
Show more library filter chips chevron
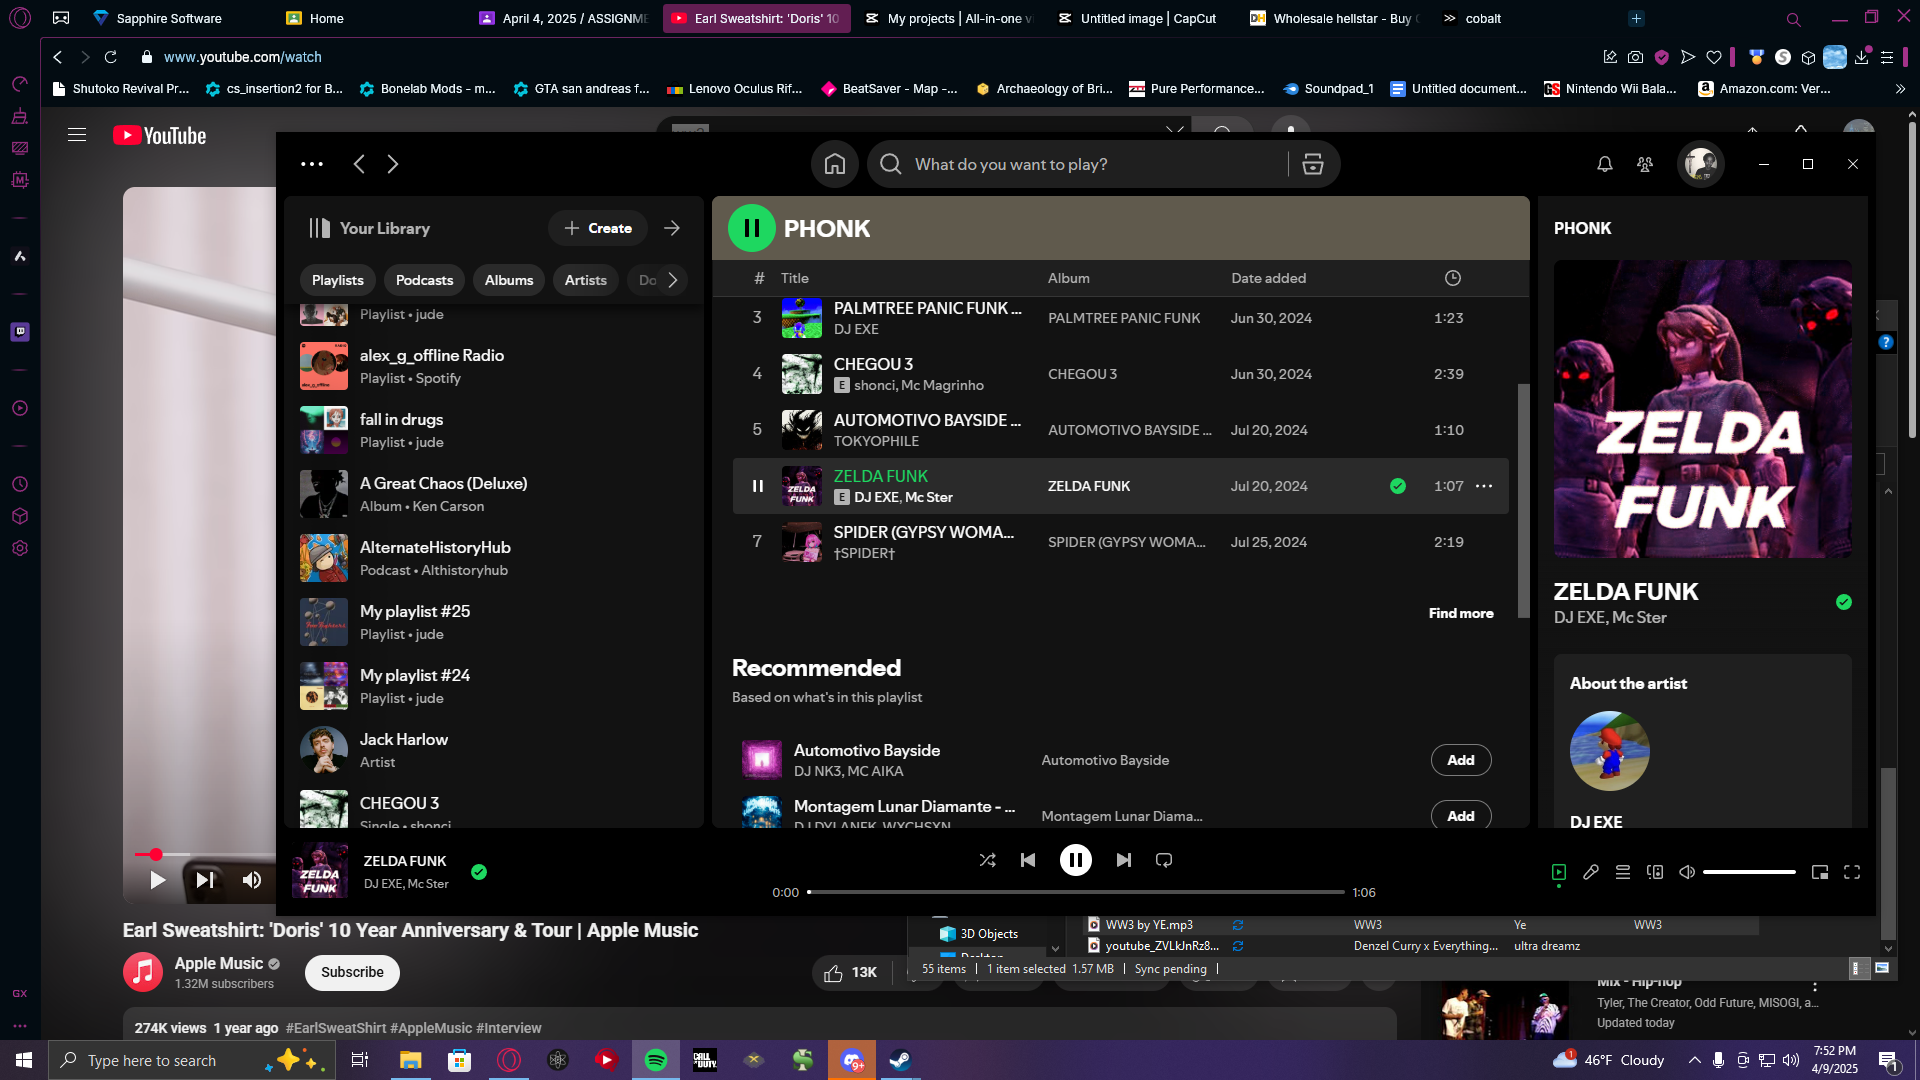(673, 280)
